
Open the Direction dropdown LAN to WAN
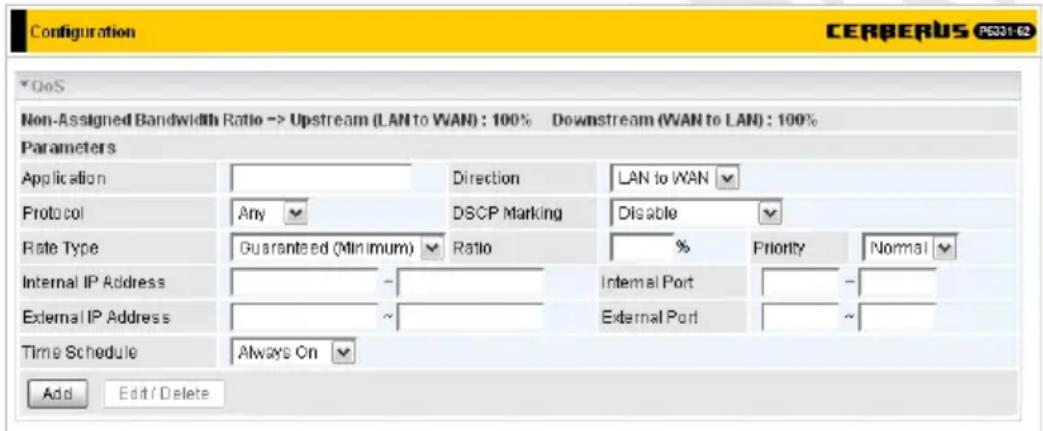674,178
